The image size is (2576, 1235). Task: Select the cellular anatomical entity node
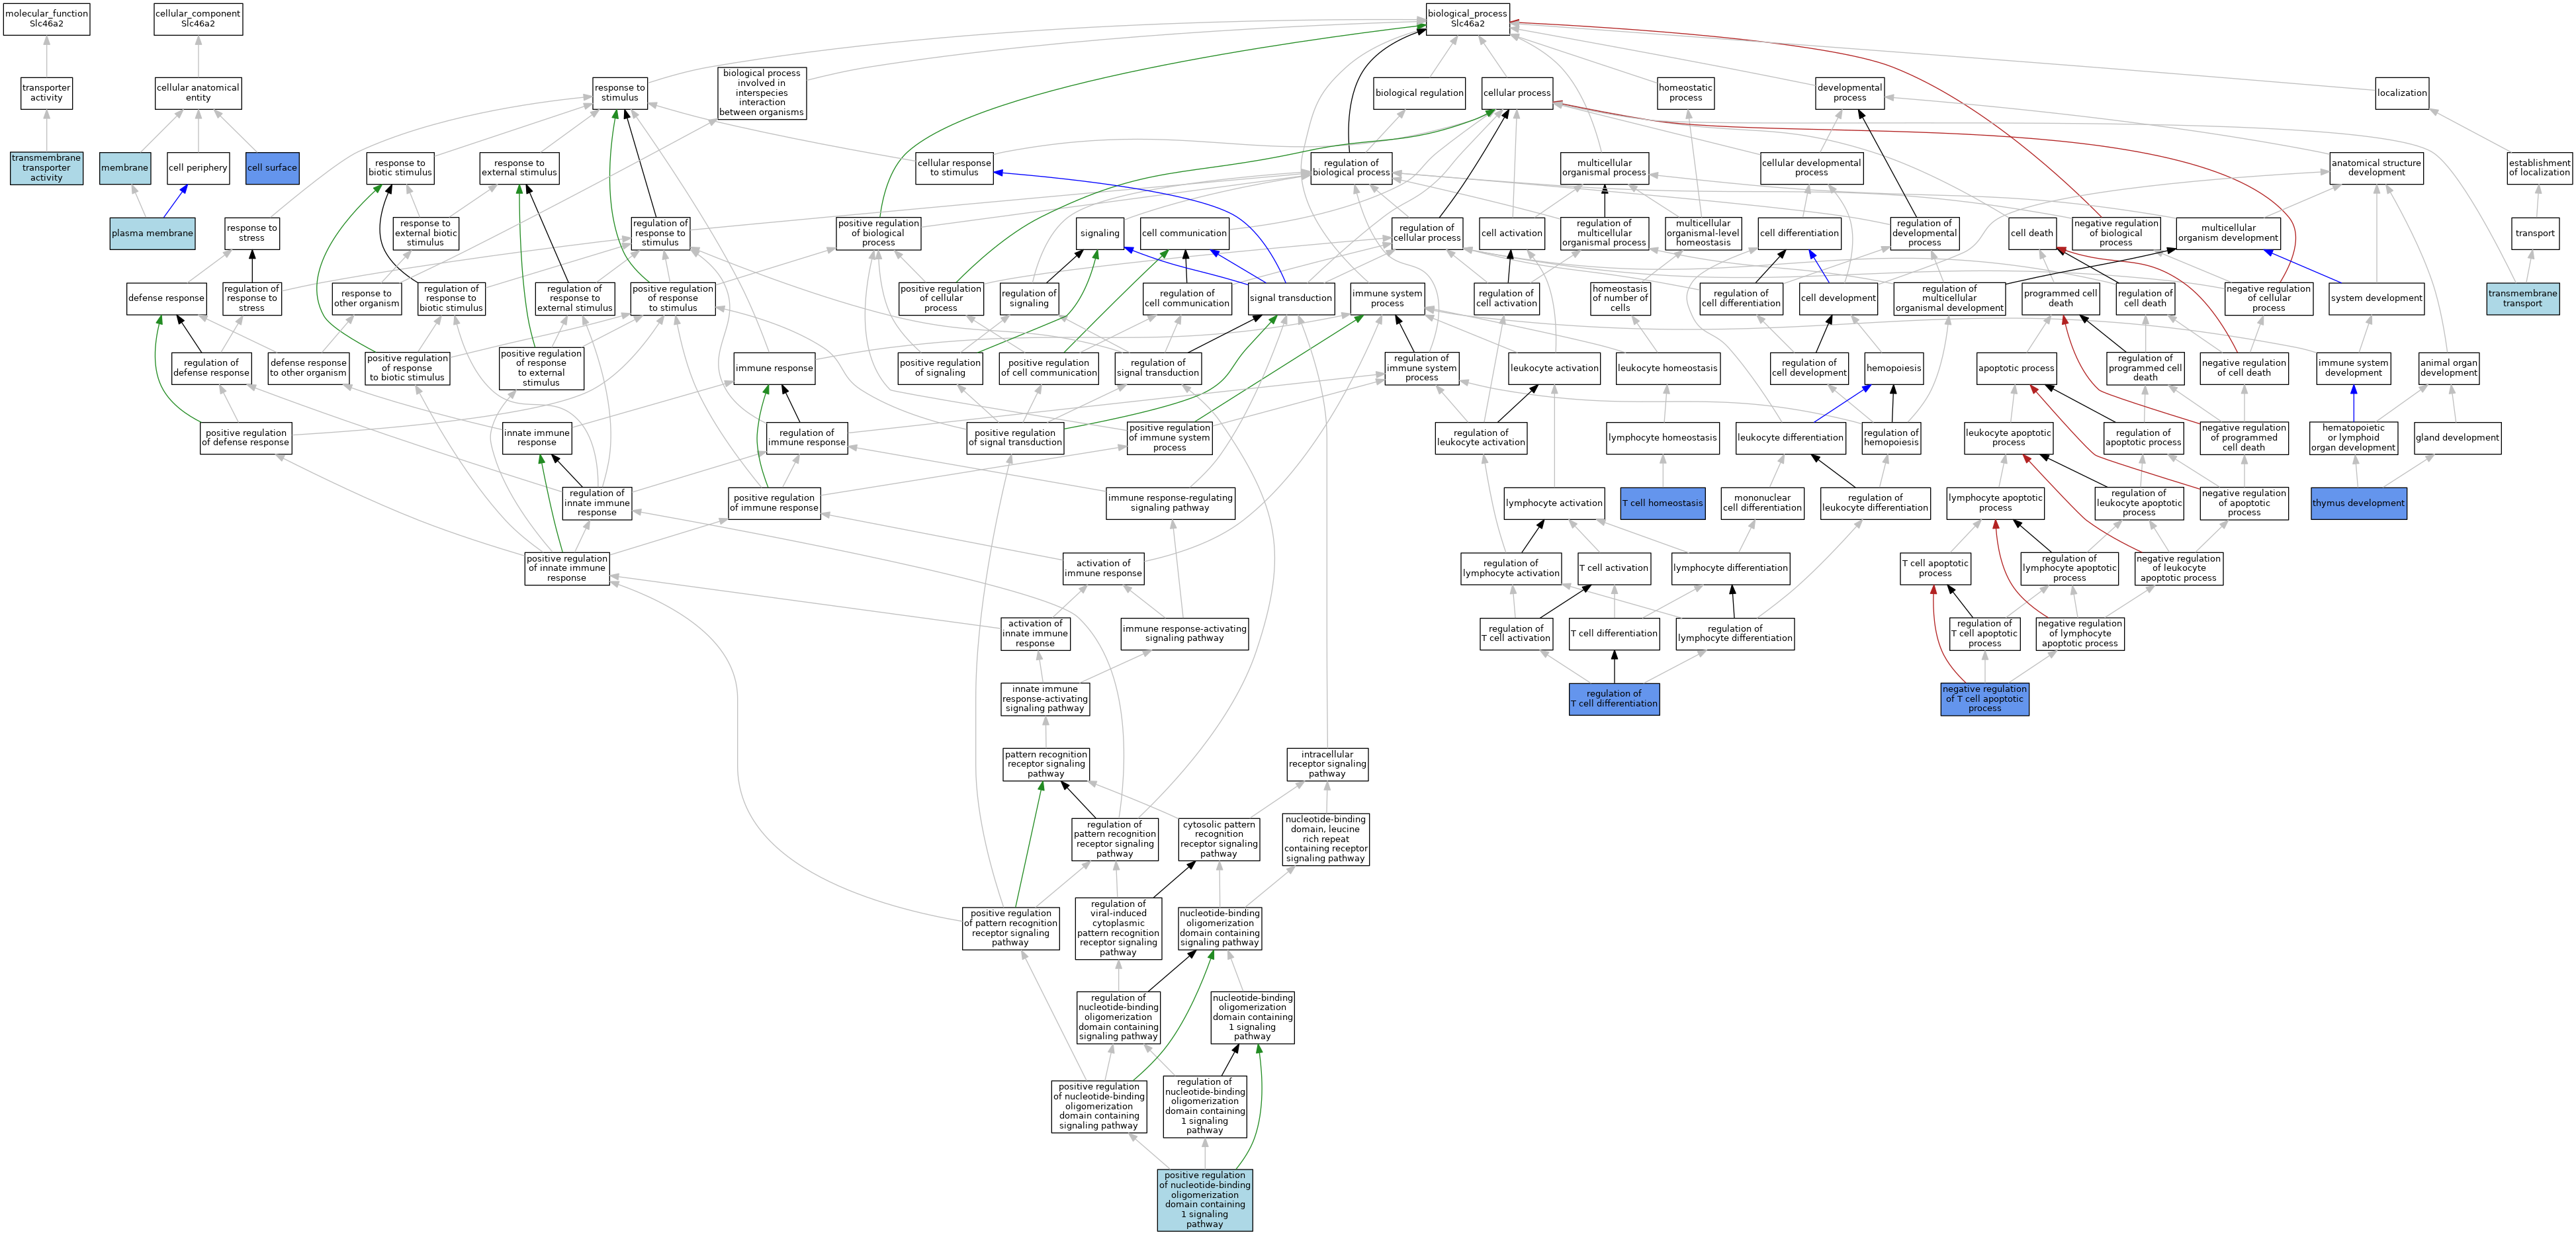(x=198, y=93)
